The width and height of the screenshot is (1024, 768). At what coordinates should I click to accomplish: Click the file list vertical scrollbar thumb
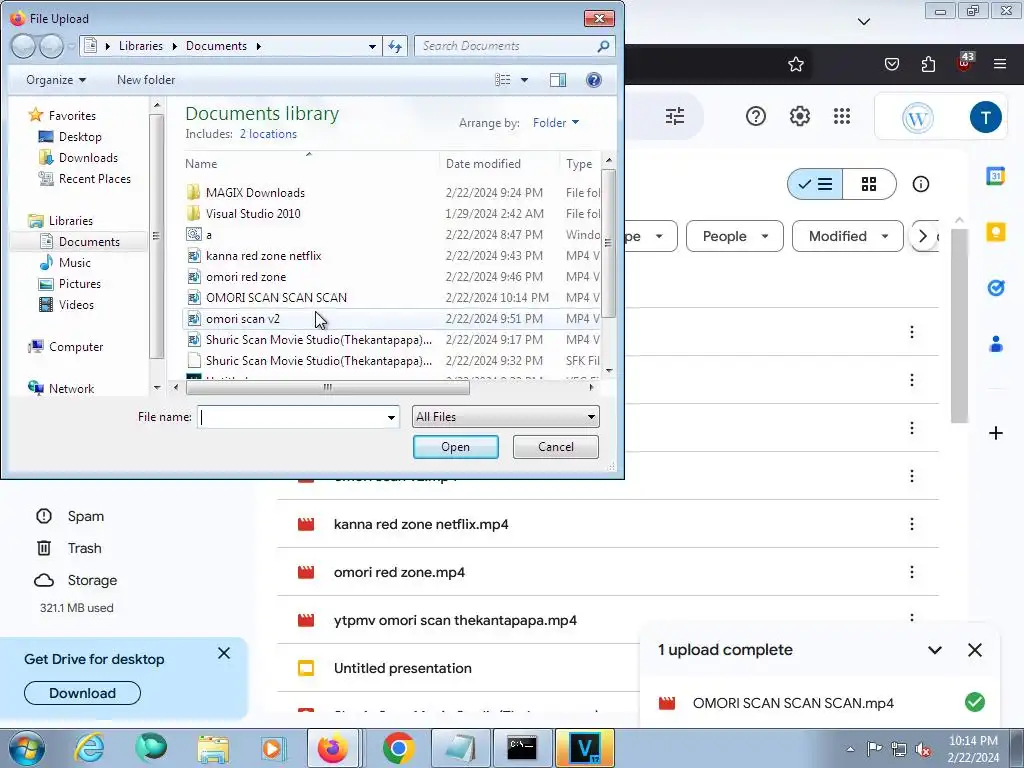[608, 244]
